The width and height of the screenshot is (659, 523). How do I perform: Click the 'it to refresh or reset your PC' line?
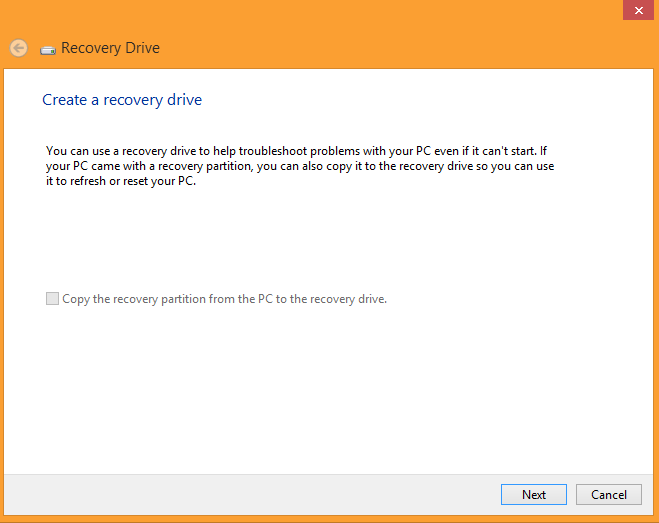[121, 181]
